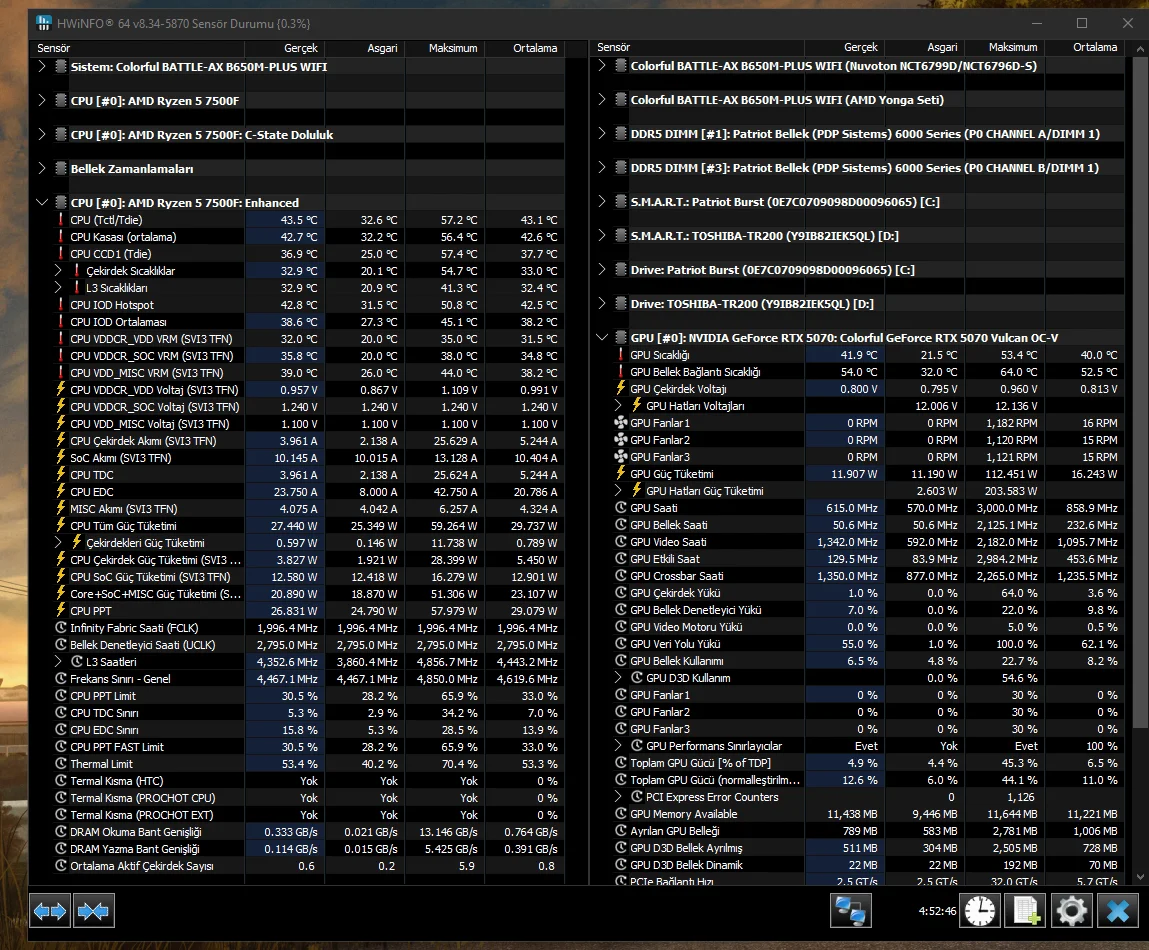Select the CPU (Tctl/Tdie) sensor row
This screenshot has width=1149, height=950.
click(x=150, y=220)
